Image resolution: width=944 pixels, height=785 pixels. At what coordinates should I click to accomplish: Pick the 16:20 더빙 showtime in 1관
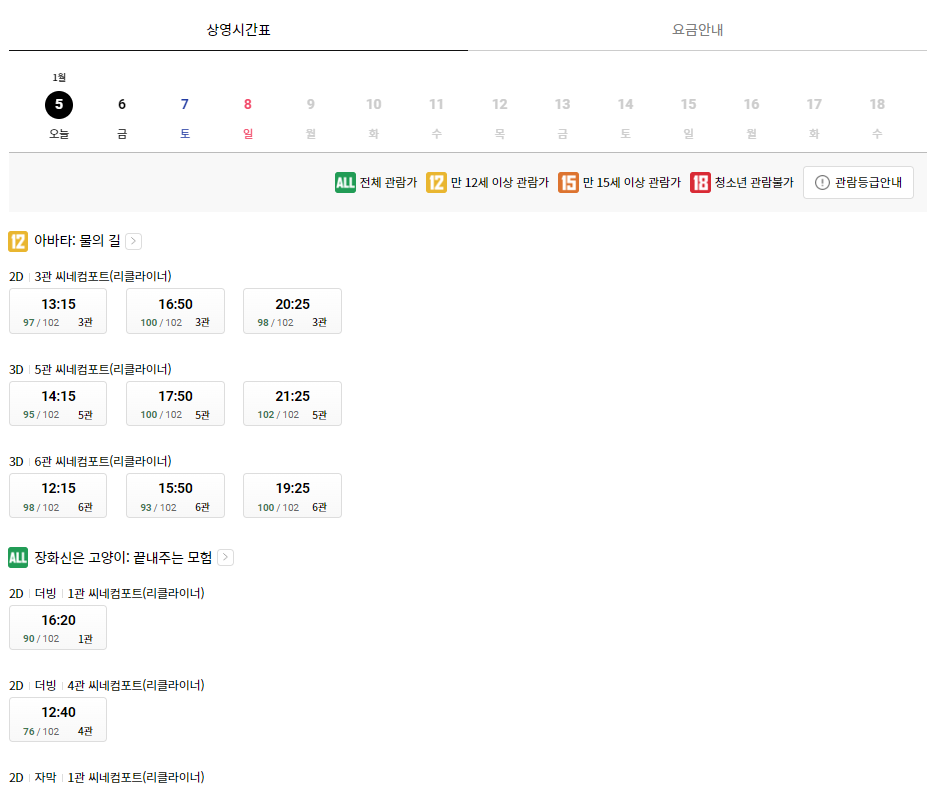57,627
